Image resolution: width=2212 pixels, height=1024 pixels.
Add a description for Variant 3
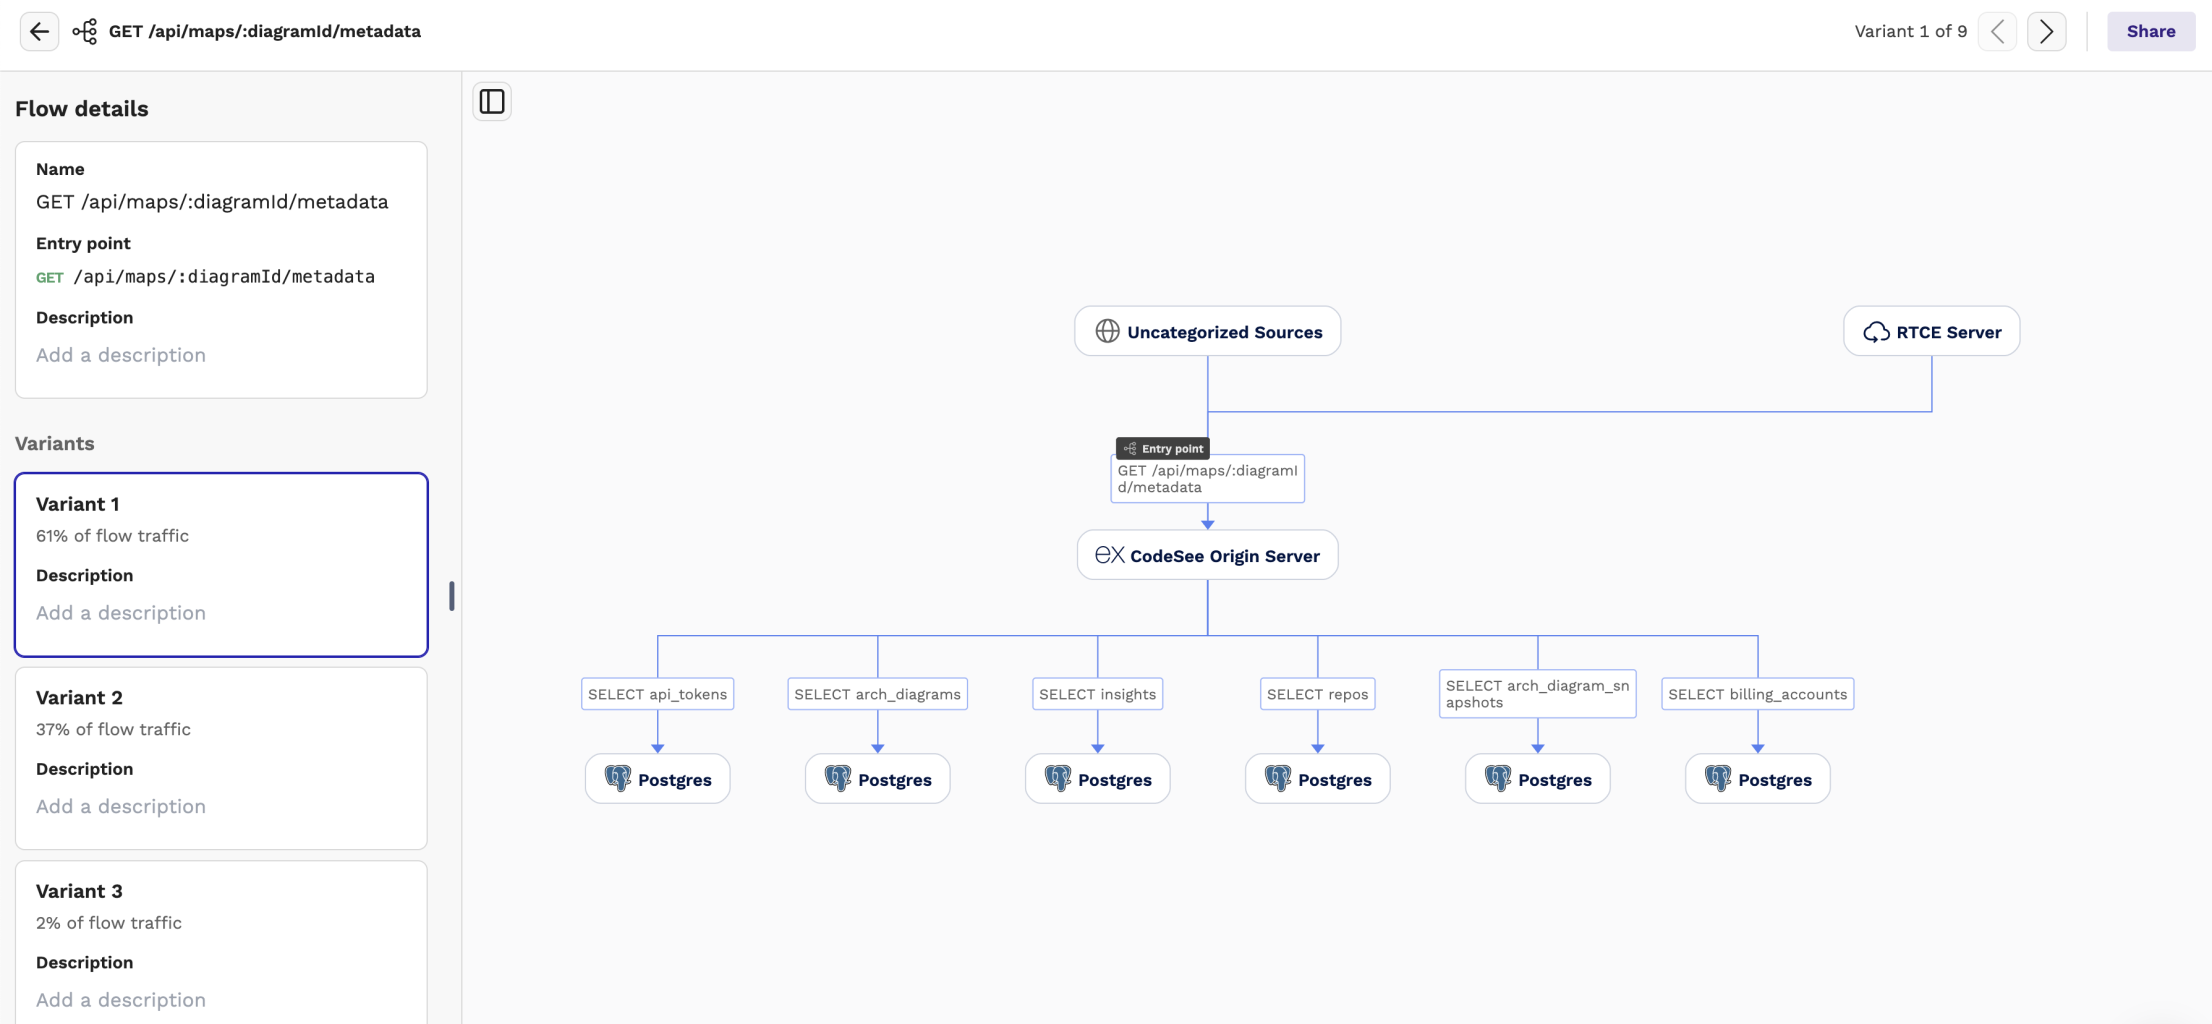121,1000
